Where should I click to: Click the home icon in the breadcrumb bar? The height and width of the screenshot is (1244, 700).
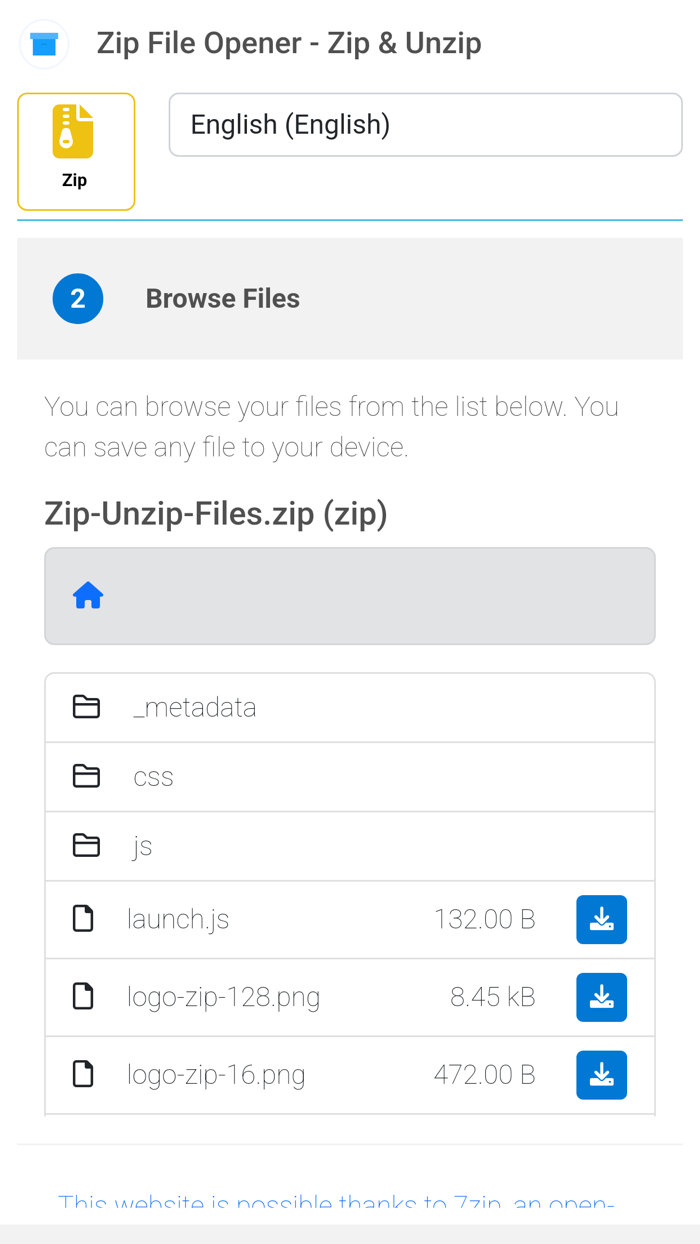tap(88, 595)
